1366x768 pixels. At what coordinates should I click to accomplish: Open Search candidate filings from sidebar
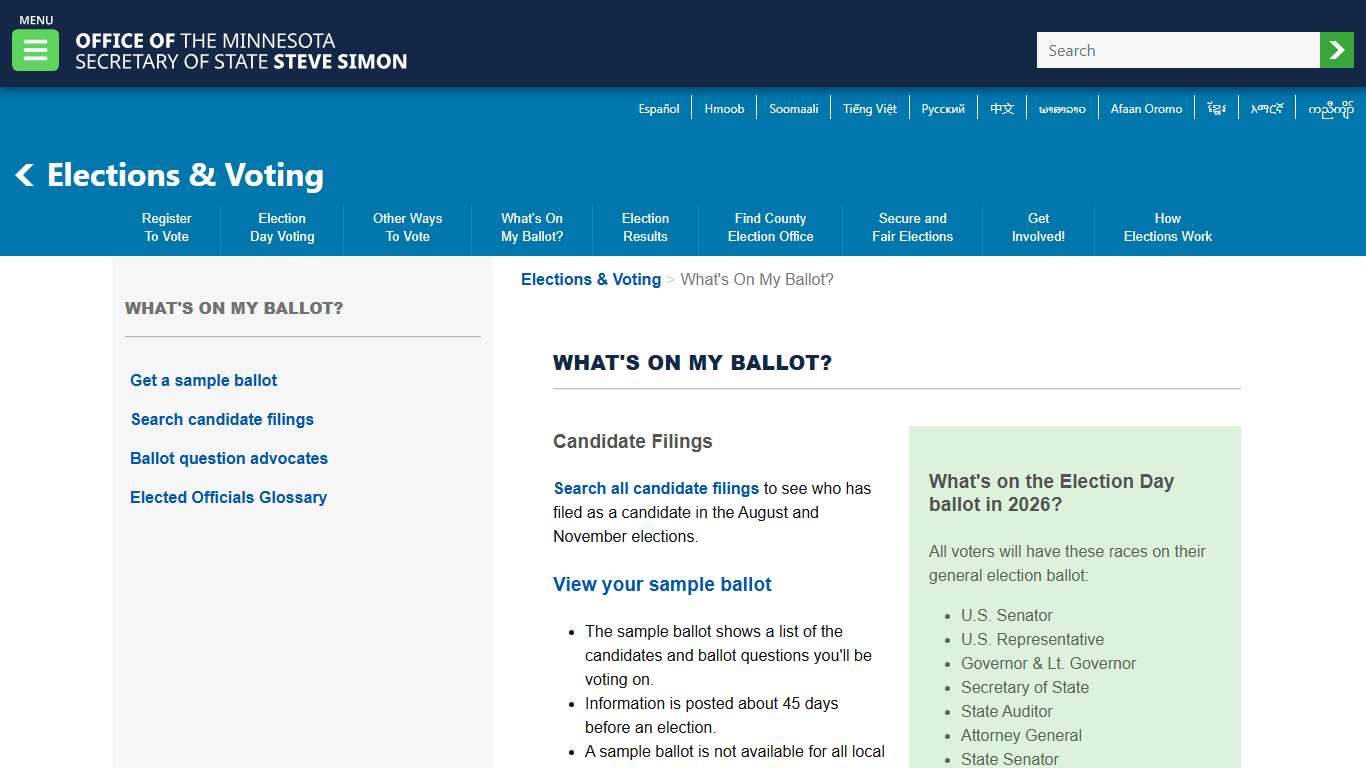222,419
